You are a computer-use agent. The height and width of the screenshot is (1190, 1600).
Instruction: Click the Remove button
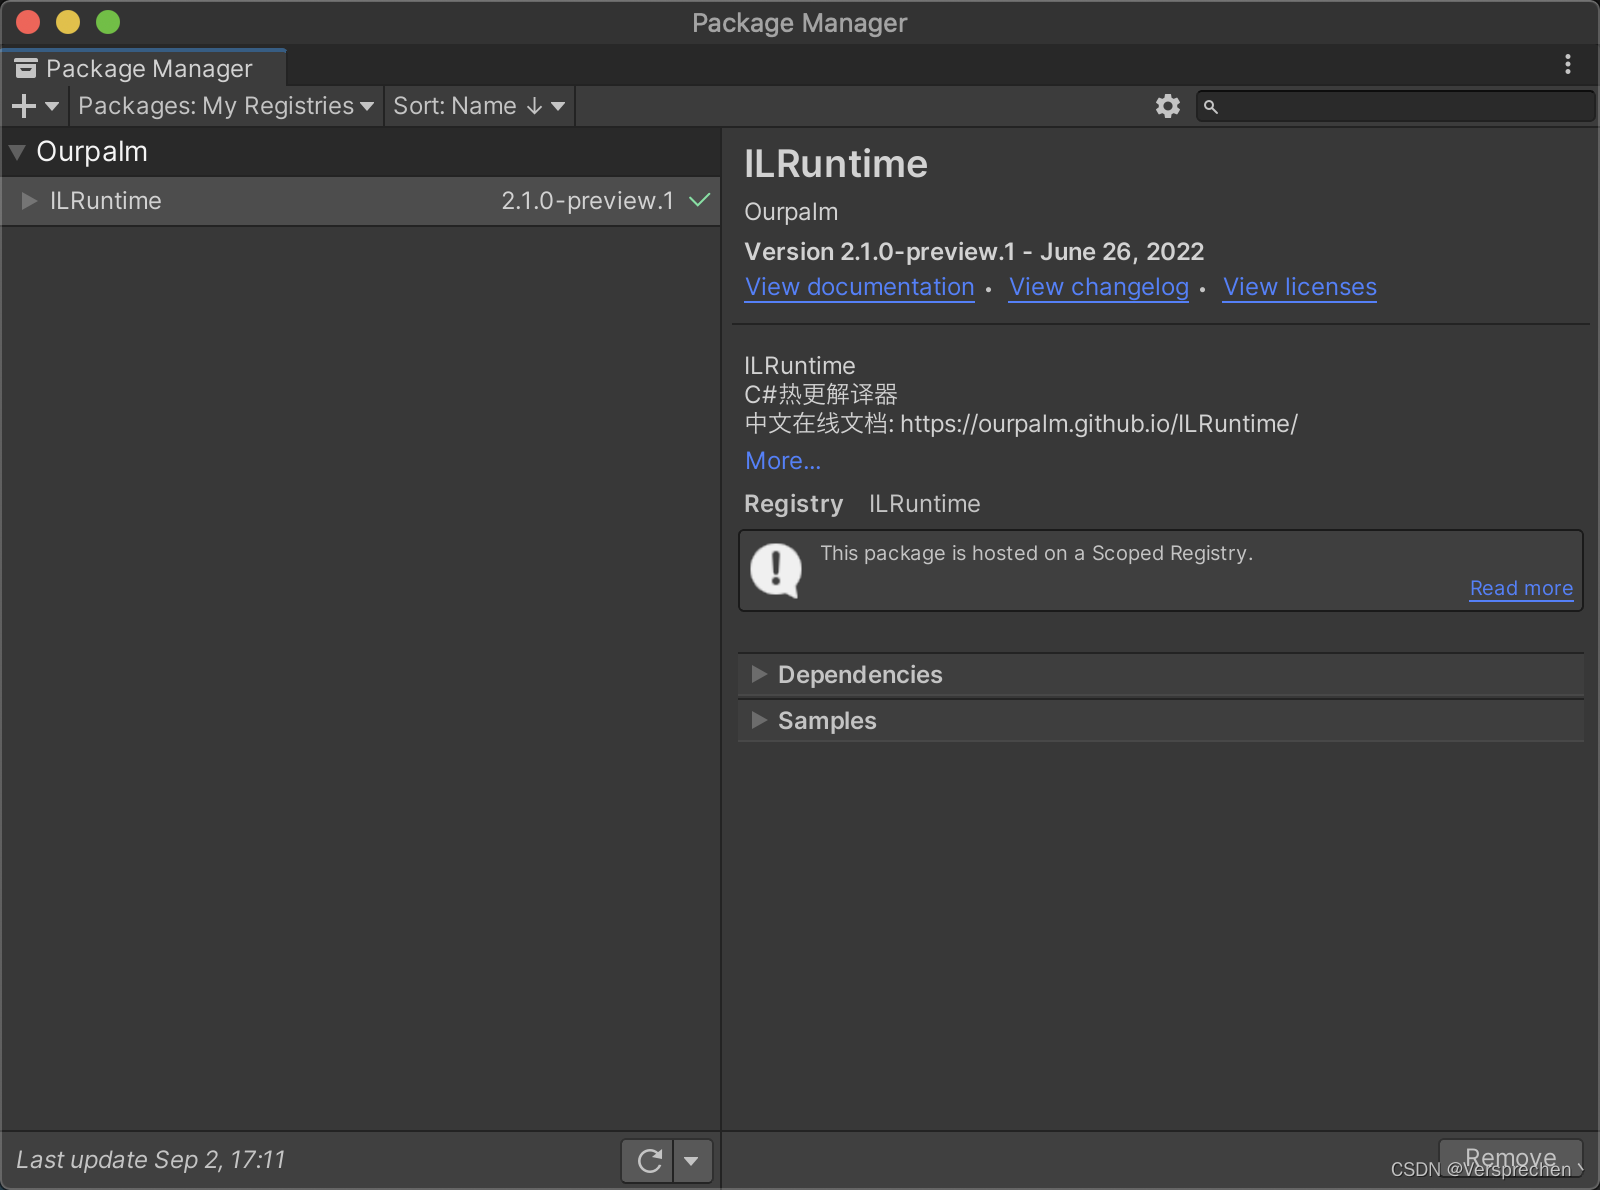[1510, 1157]
